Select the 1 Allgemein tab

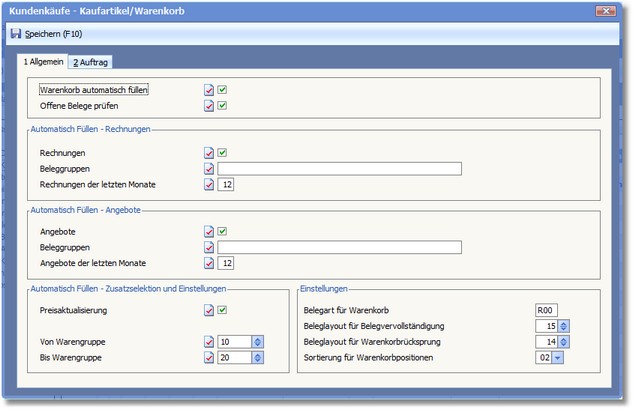point(44,62)
